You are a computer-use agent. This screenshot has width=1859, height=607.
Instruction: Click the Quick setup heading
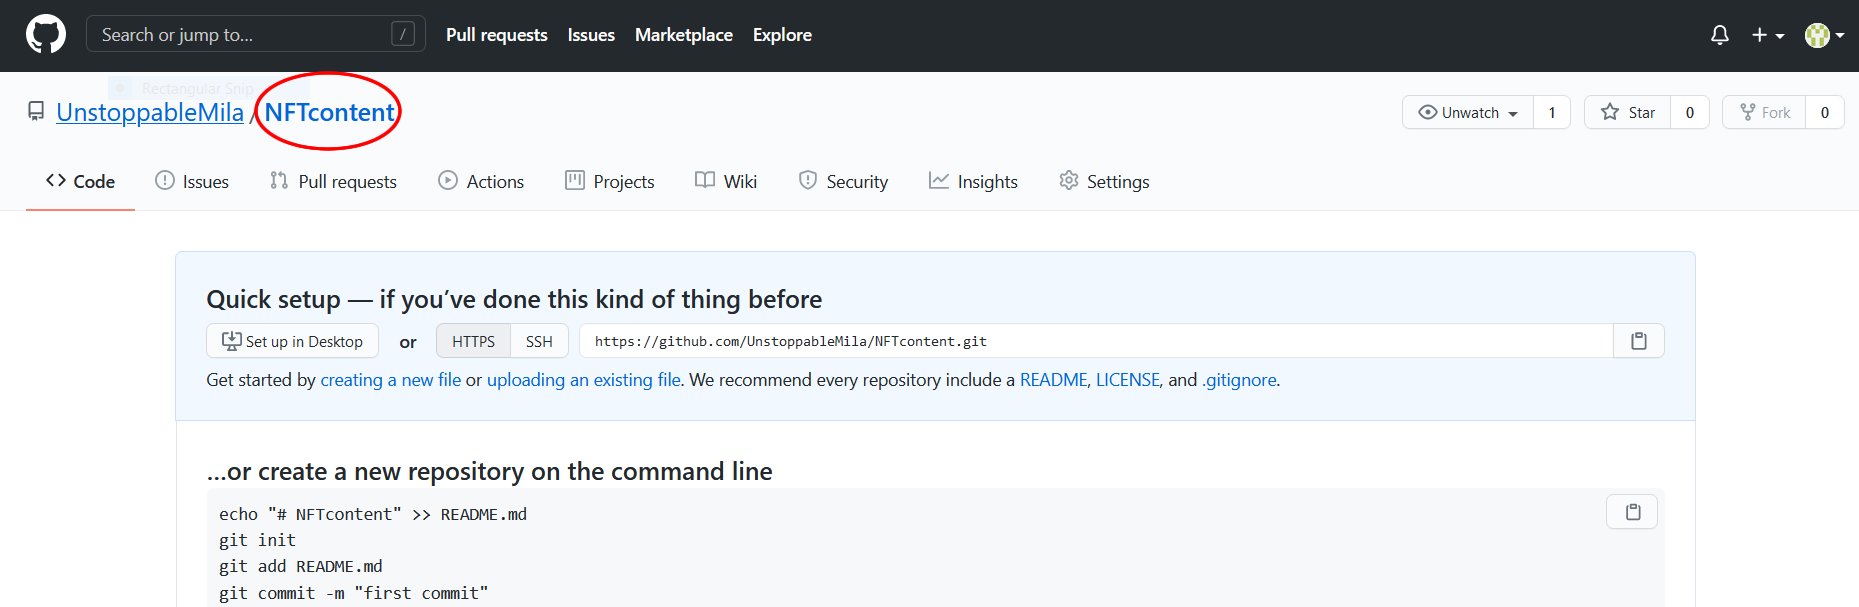pyautogui.click(x=514, y=299)
